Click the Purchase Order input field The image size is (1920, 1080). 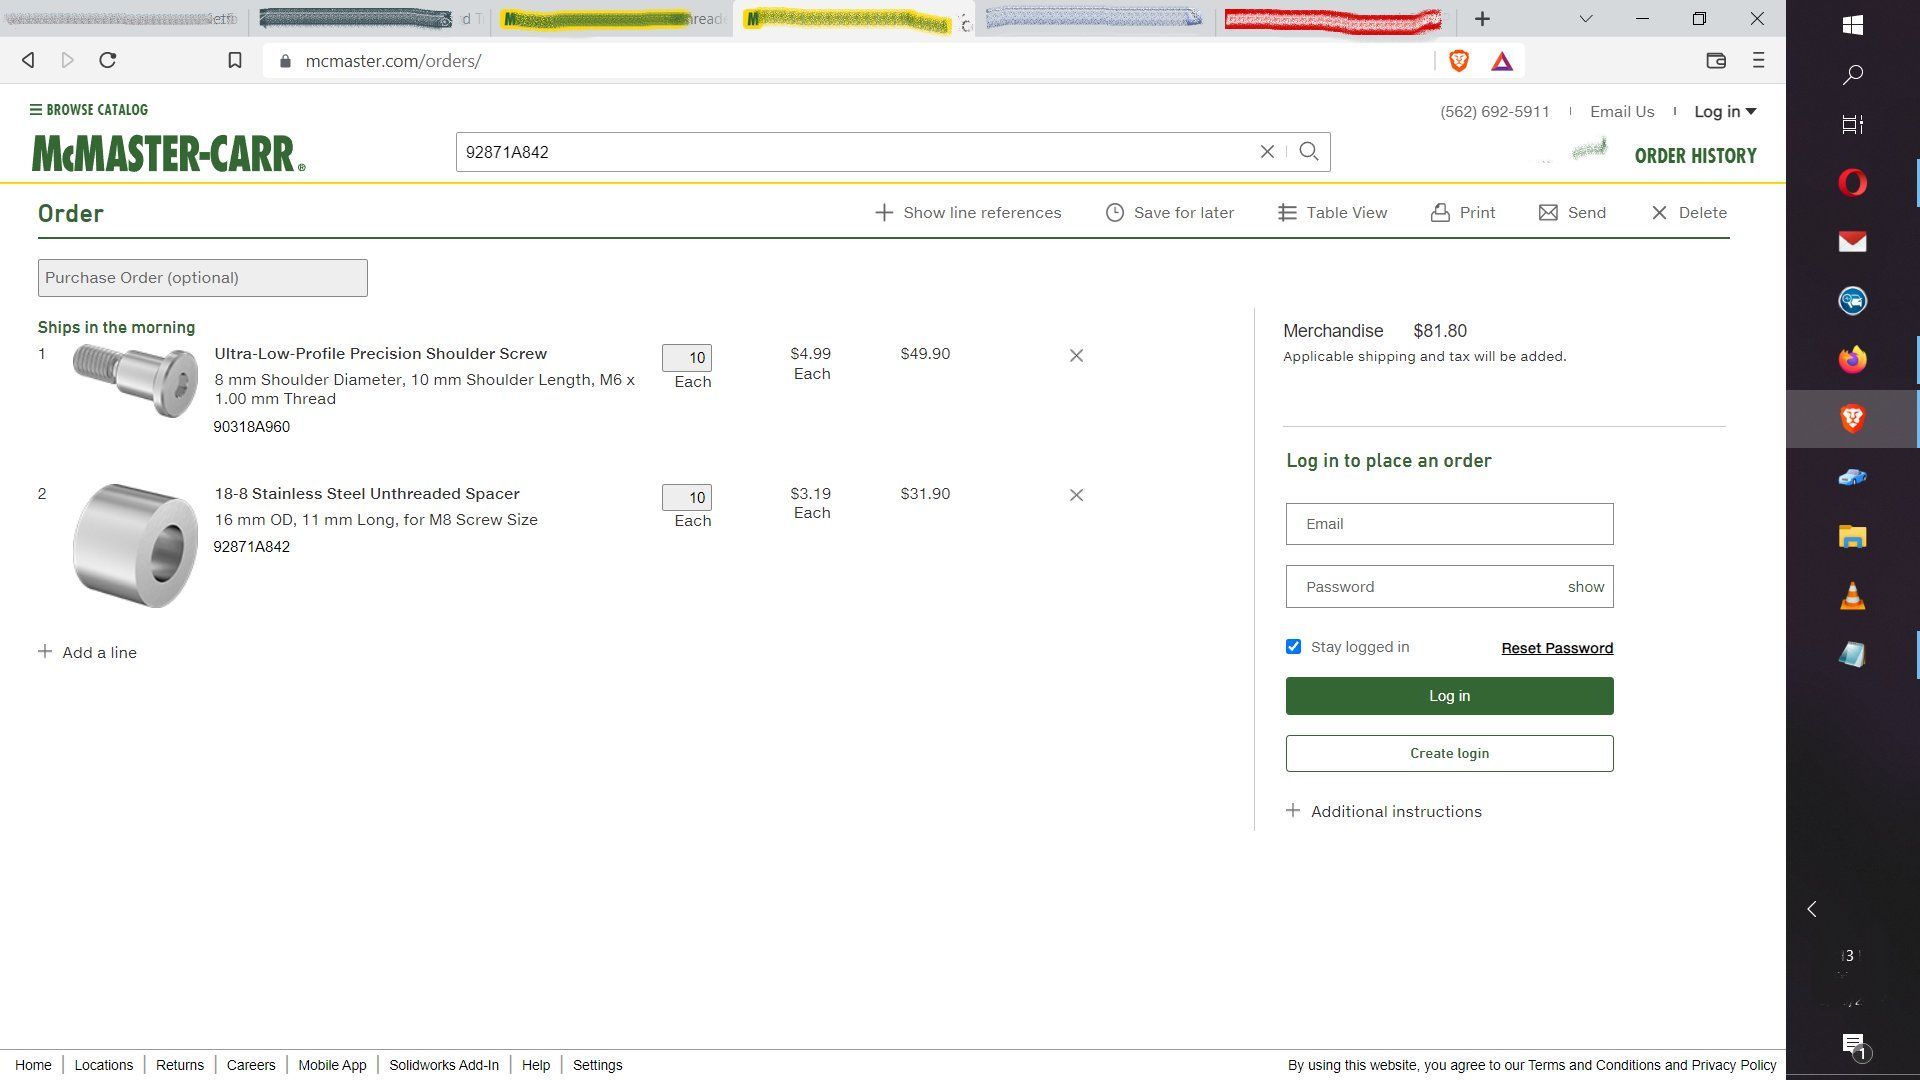click(x=203, y=278)
